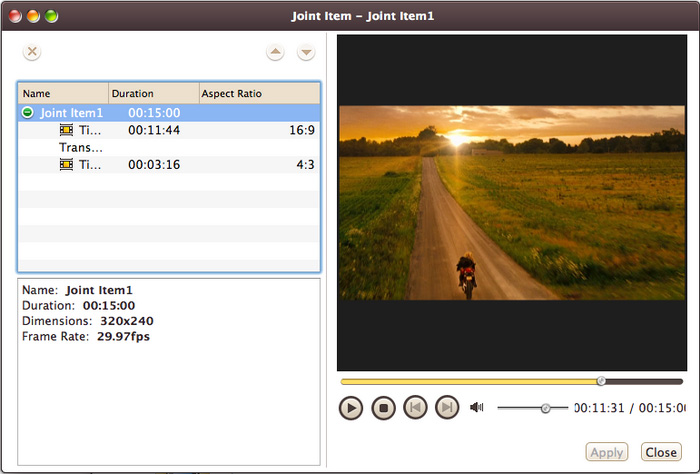This screenshot has width=700, height=474.
Task: Click the Apply button
Action: pyautogui.click(x=607, y=453)
